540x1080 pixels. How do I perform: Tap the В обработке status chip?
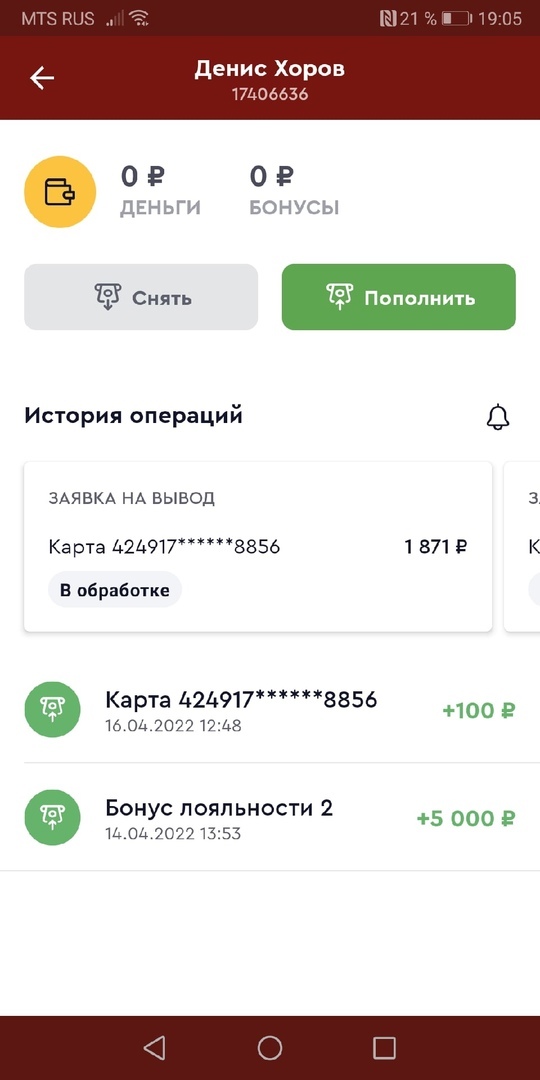(x=114, y=590)
